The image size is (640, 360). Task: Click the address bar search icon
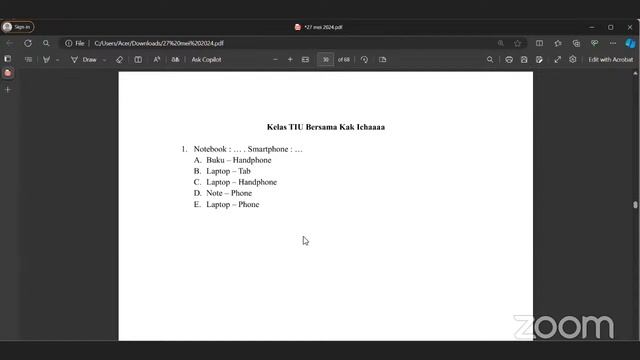click(x=46, y=43)
